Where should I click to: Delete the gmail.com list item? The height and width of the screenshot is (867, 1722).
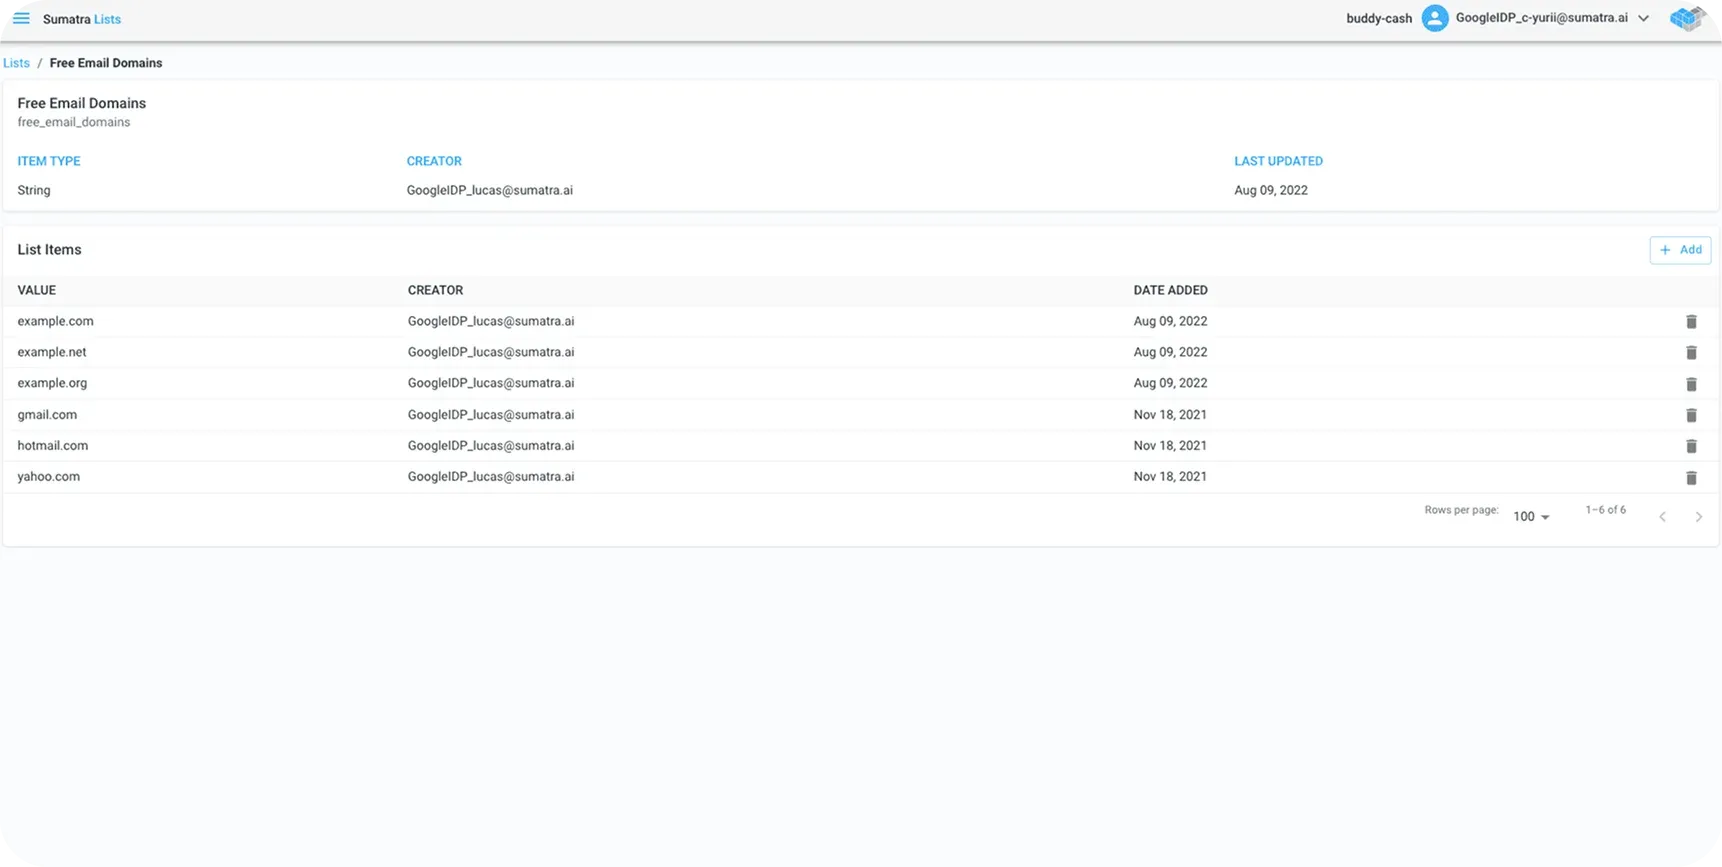tap(1691, 415)
